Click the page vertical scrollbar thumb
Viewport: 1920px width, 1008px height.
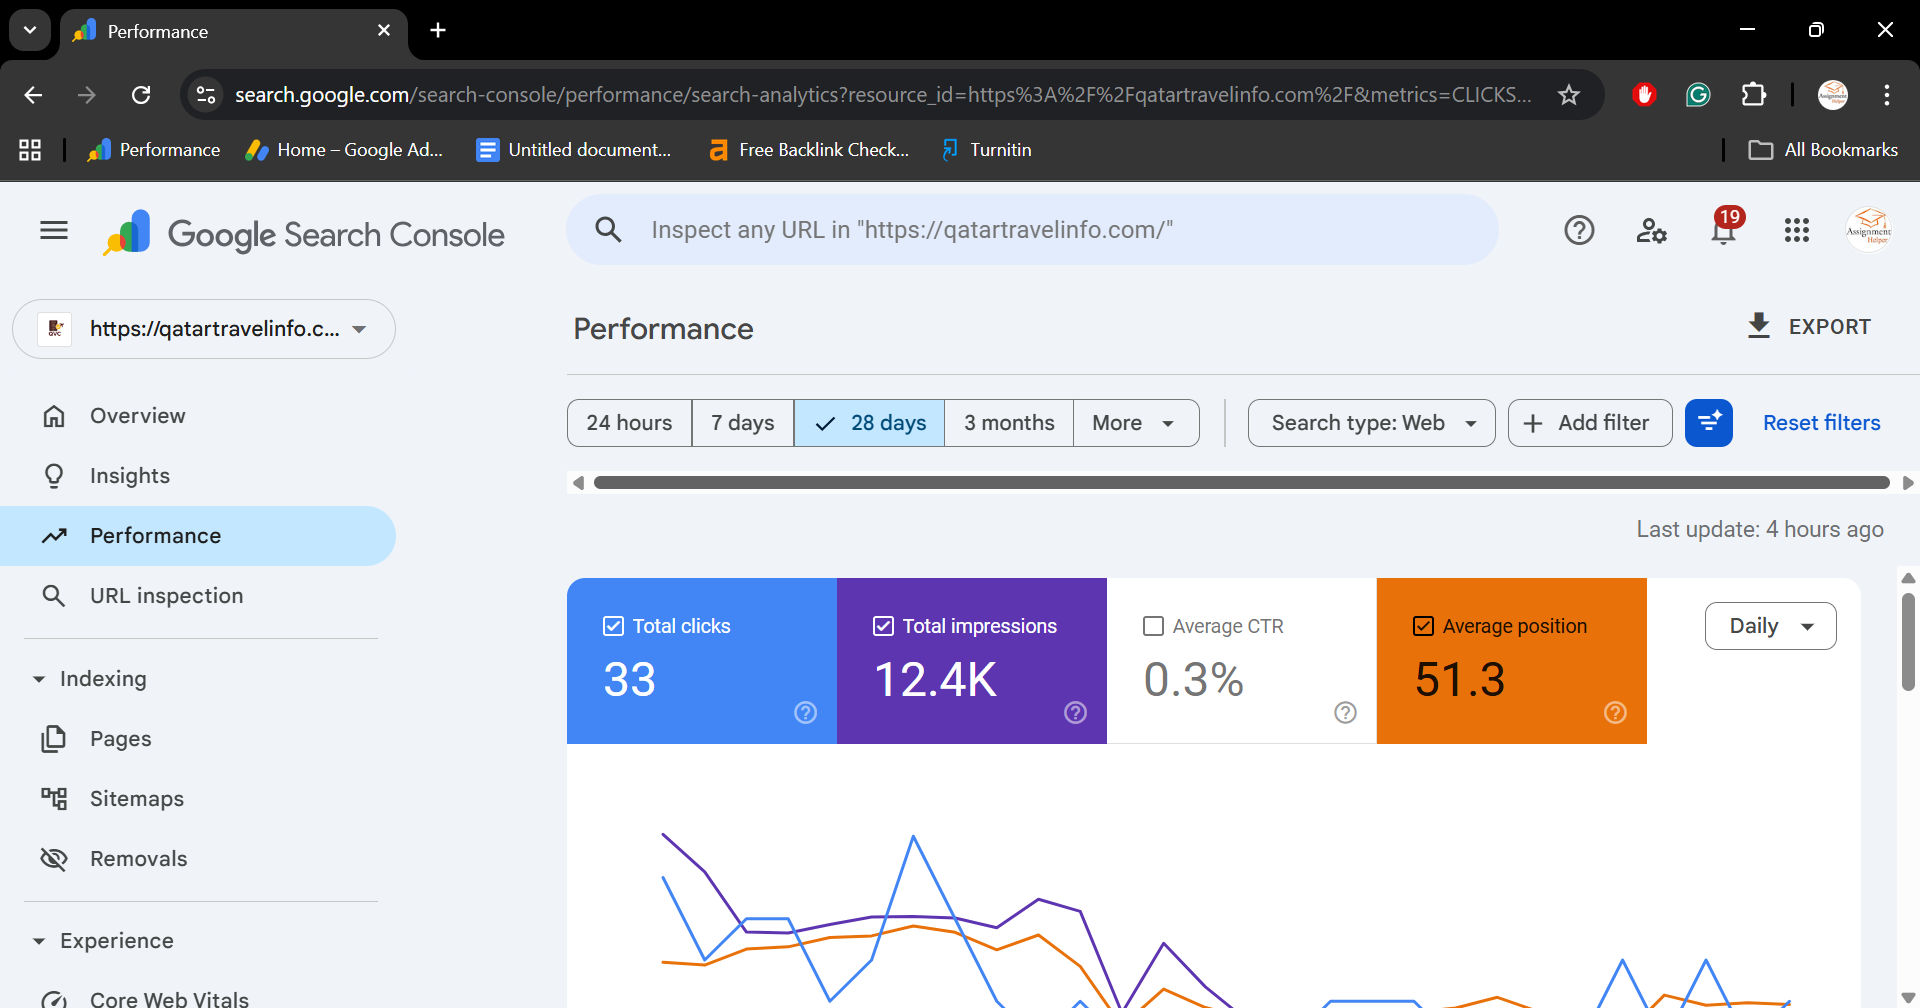pos(1908,641)
